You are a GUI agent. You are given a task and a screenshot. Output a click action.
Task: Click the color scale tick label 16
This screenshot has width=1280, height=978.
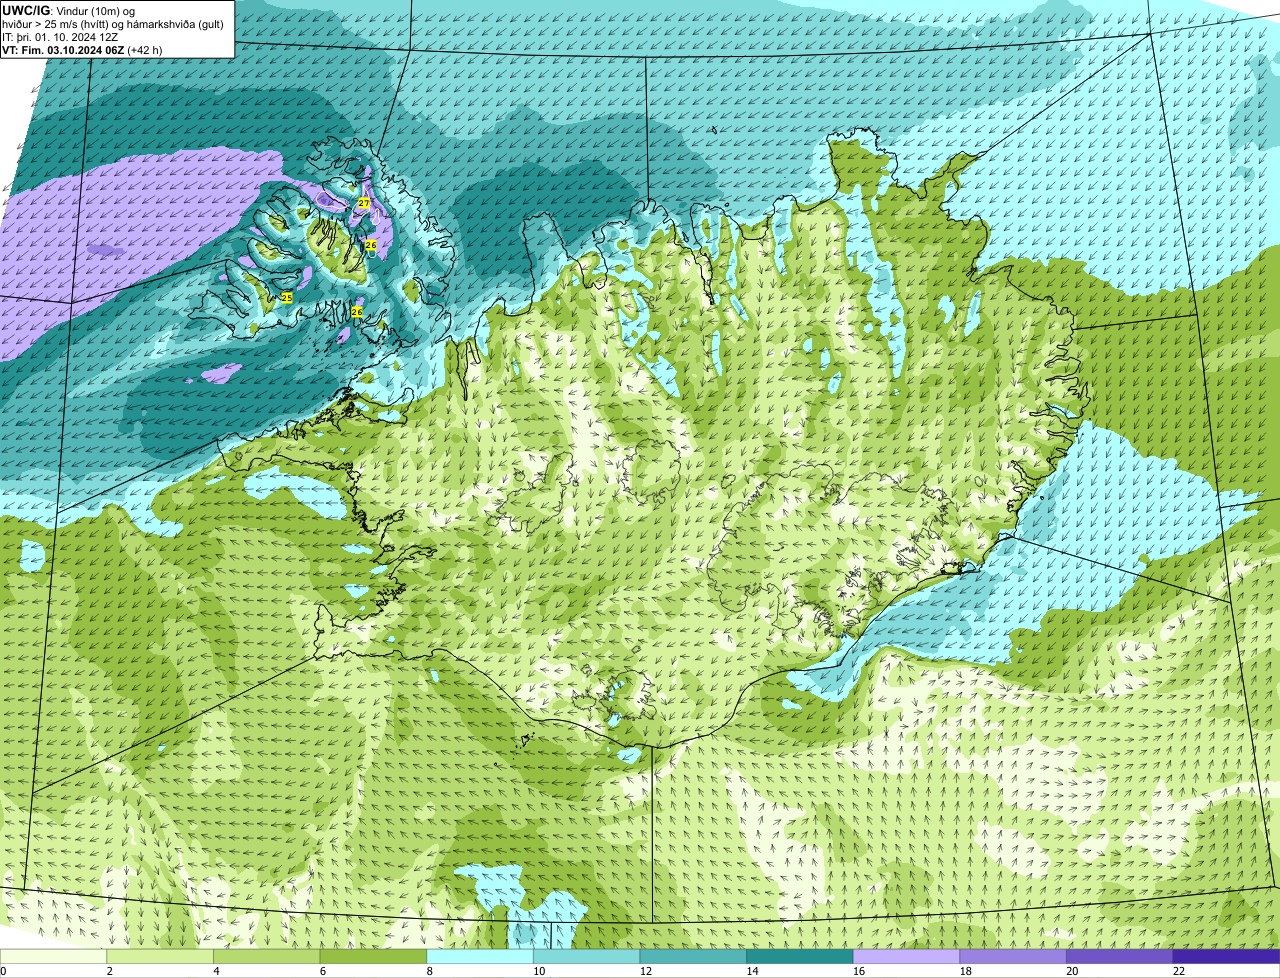(x=858, y=971)
